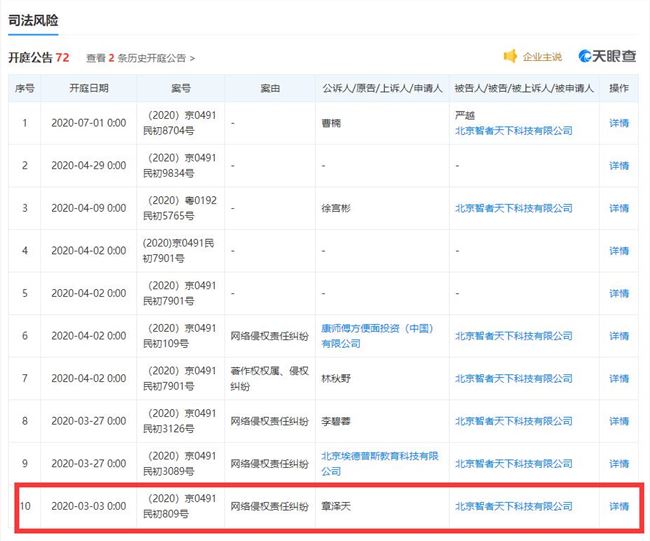
Task: Click the 案由 column header
Action: [x=269, y=88]
